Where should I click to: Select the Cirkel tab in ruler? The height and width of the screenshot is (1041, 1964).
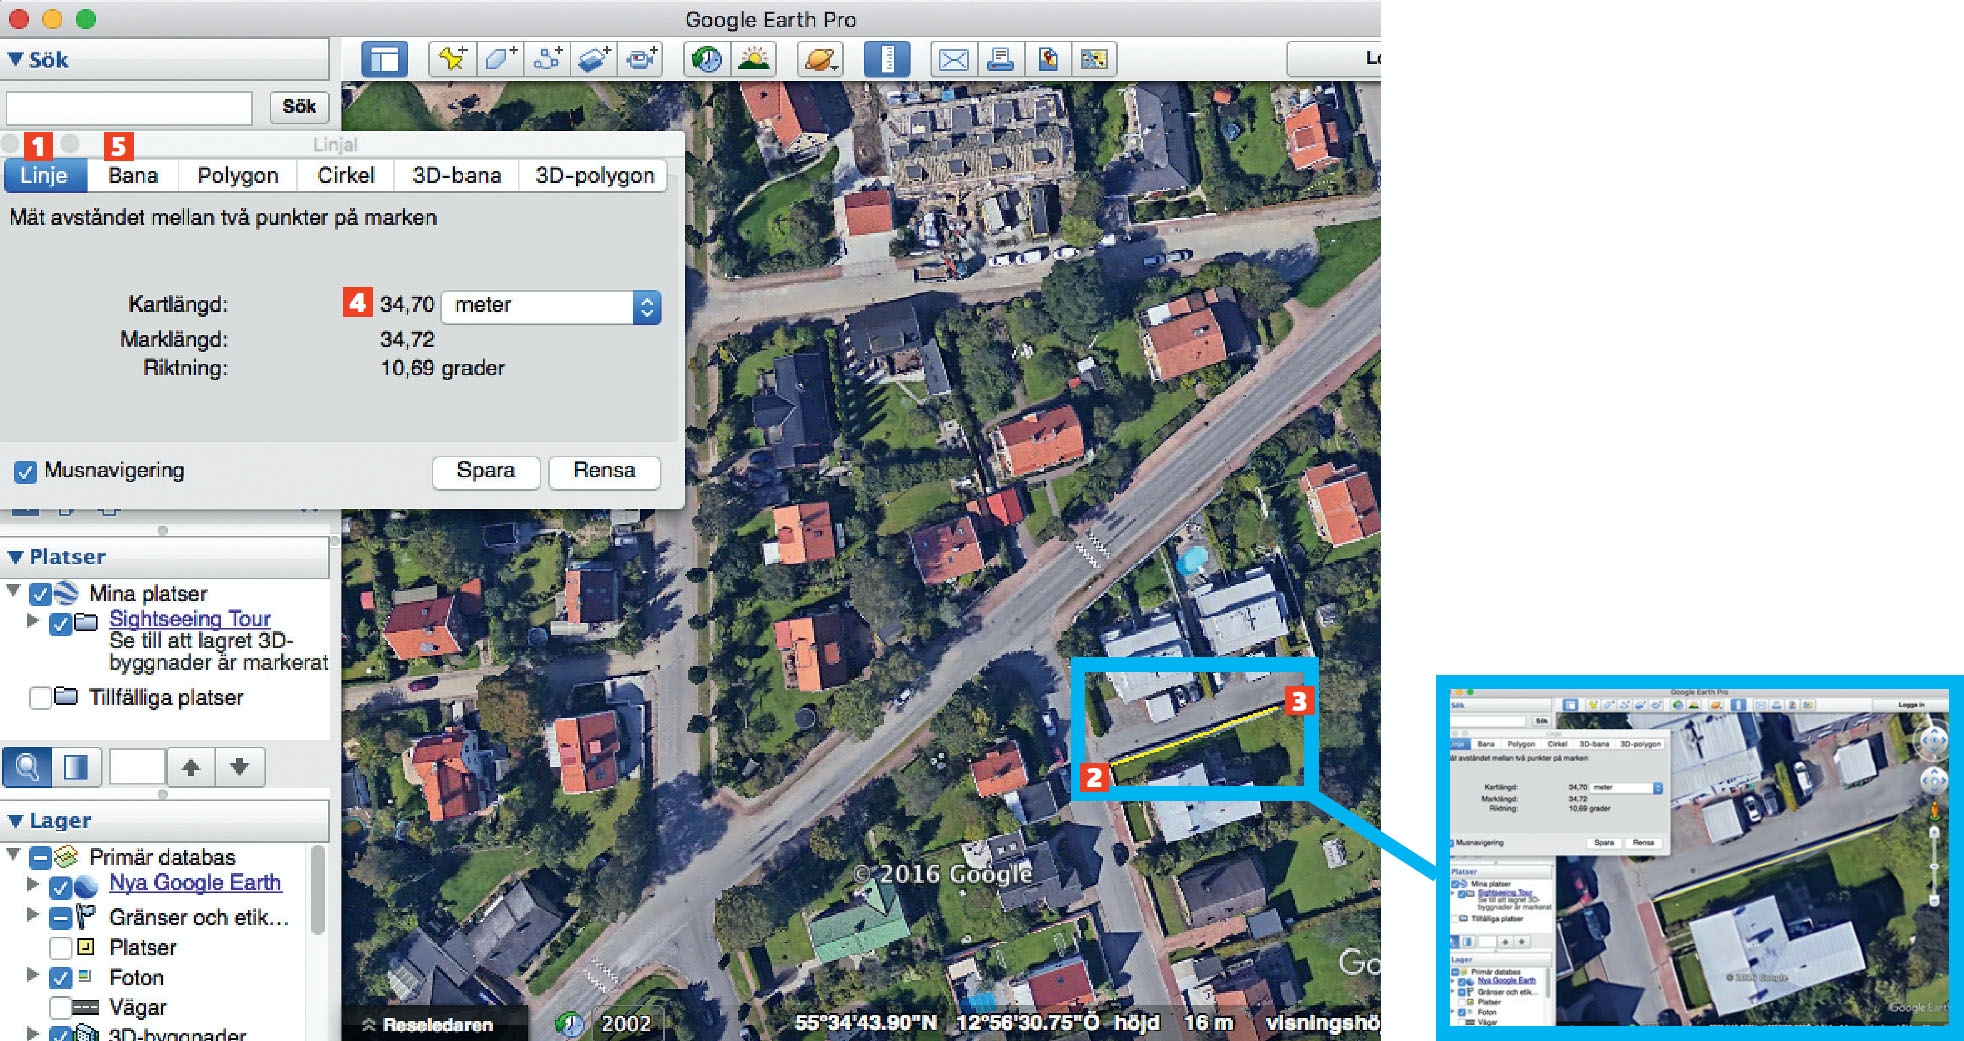pos(346,175)
